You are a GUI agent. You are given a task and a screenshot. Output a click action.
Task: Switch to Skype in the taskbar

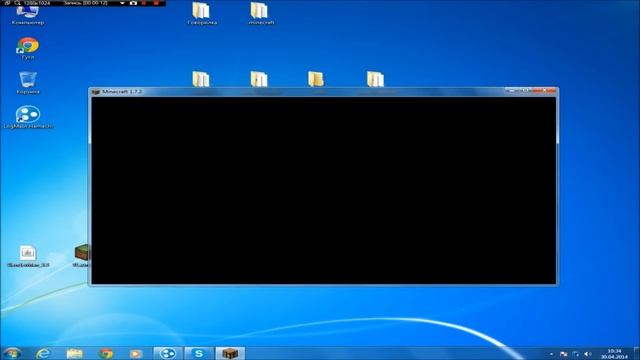tap(199, 353)
